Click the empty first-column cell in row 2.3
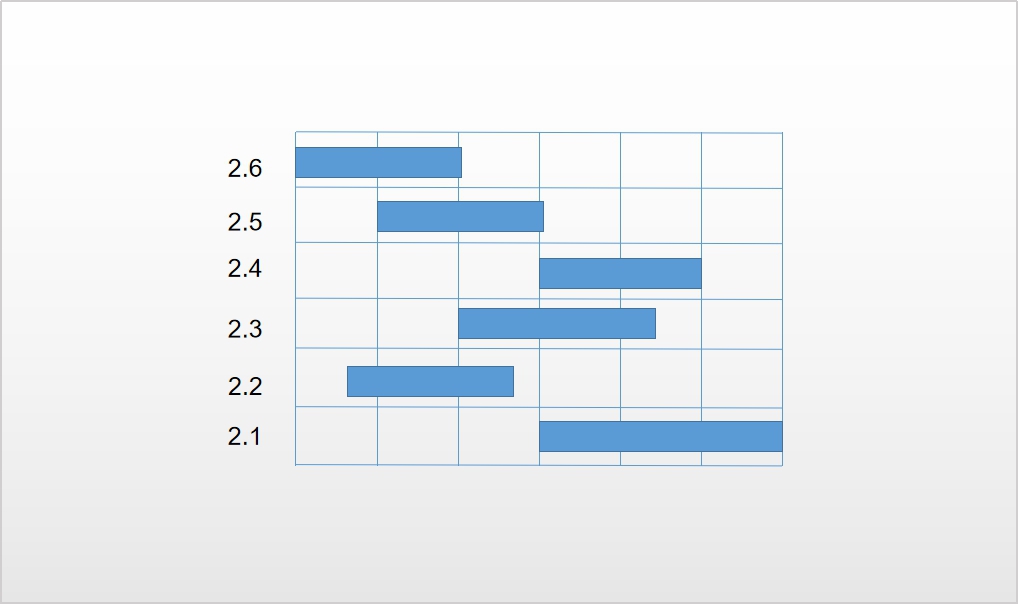The width and height of the screenshot is (1019, 604). click(337, 323)
